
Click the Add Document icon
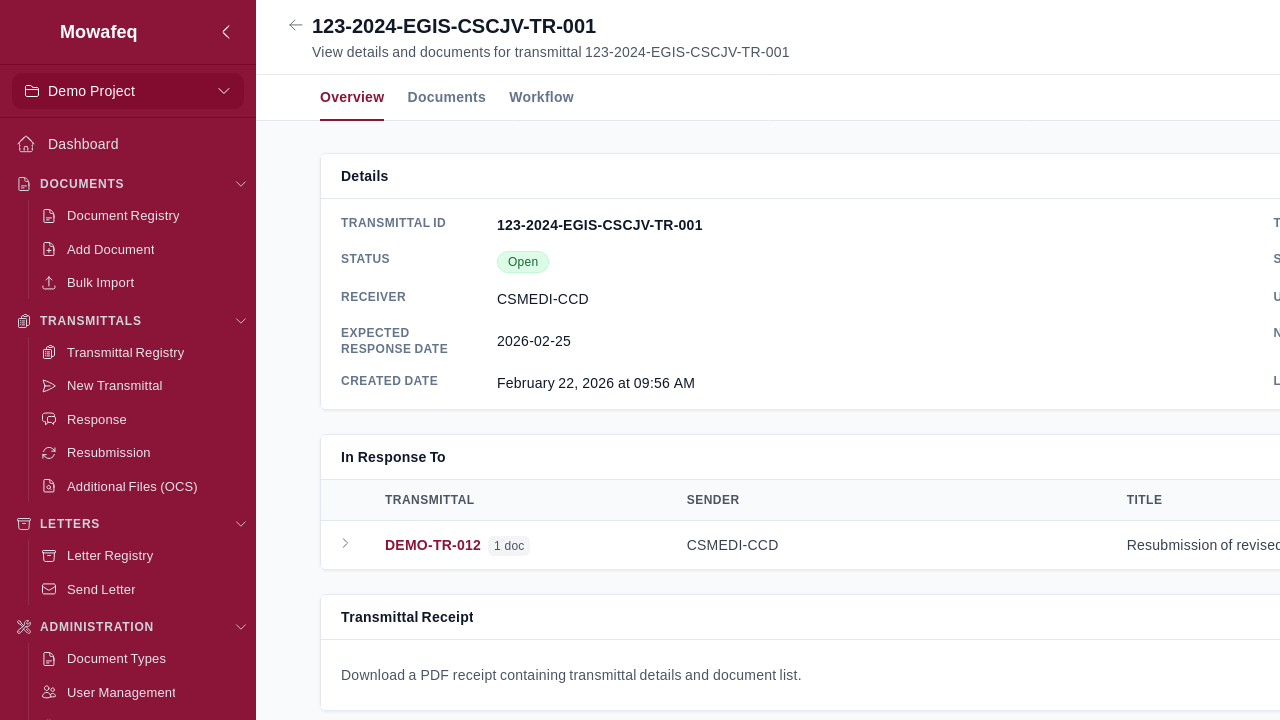point(49,249)
